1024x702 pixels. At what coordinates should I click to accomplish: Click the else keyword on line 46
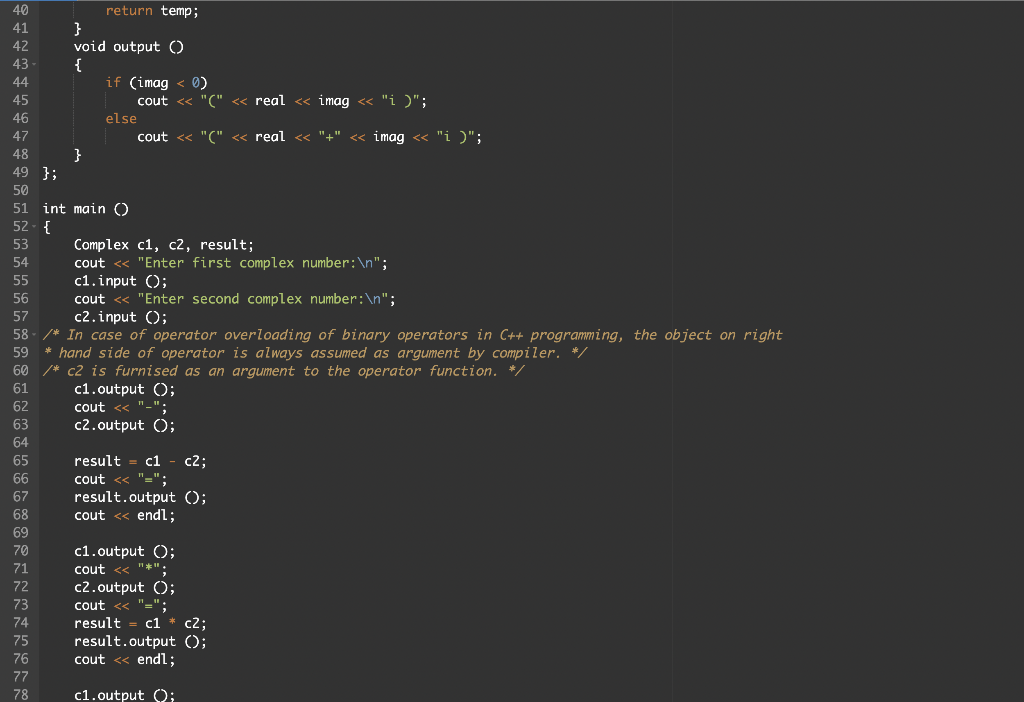[120, 118]
